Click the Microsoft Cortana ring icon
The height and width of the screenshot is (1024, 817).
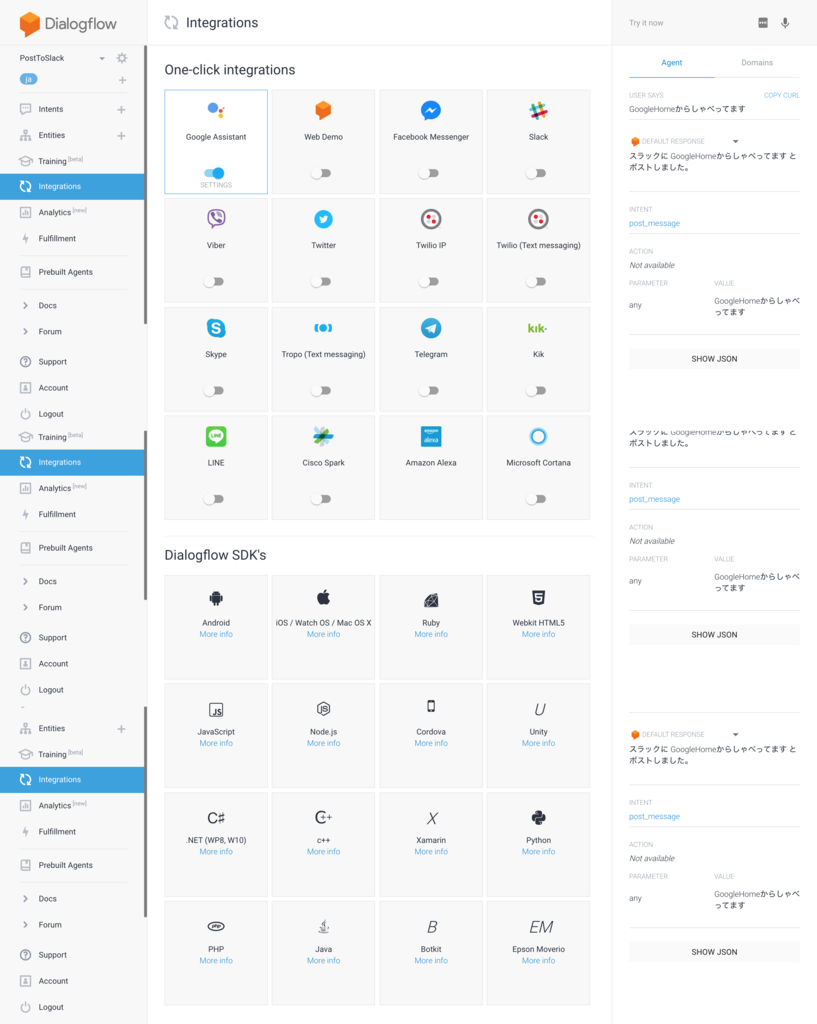pyautogui.click(x=538, y=436)
